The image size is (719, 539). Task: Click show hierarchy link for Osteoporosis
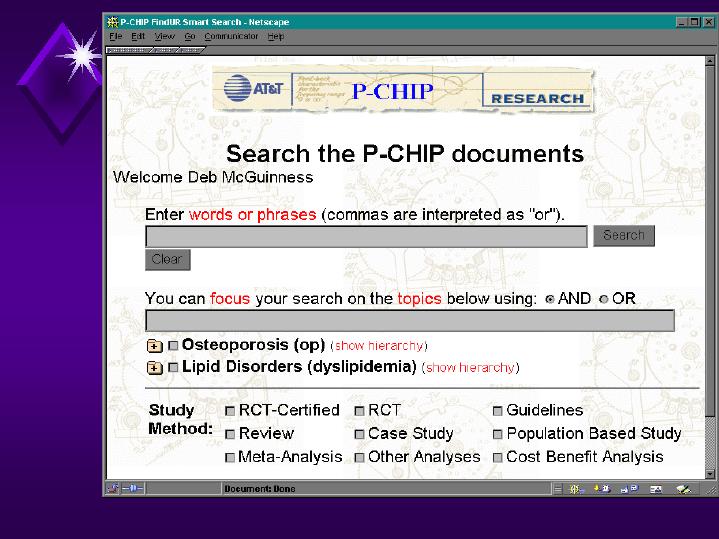[x=379, y=346]
